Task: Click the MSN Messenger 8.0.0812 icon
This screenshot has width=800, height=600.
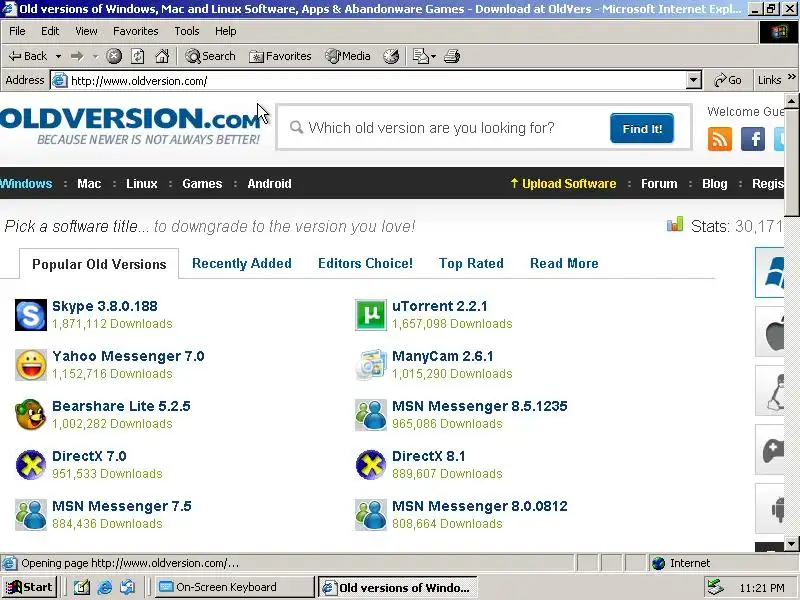Action: (x=371, y=515)
